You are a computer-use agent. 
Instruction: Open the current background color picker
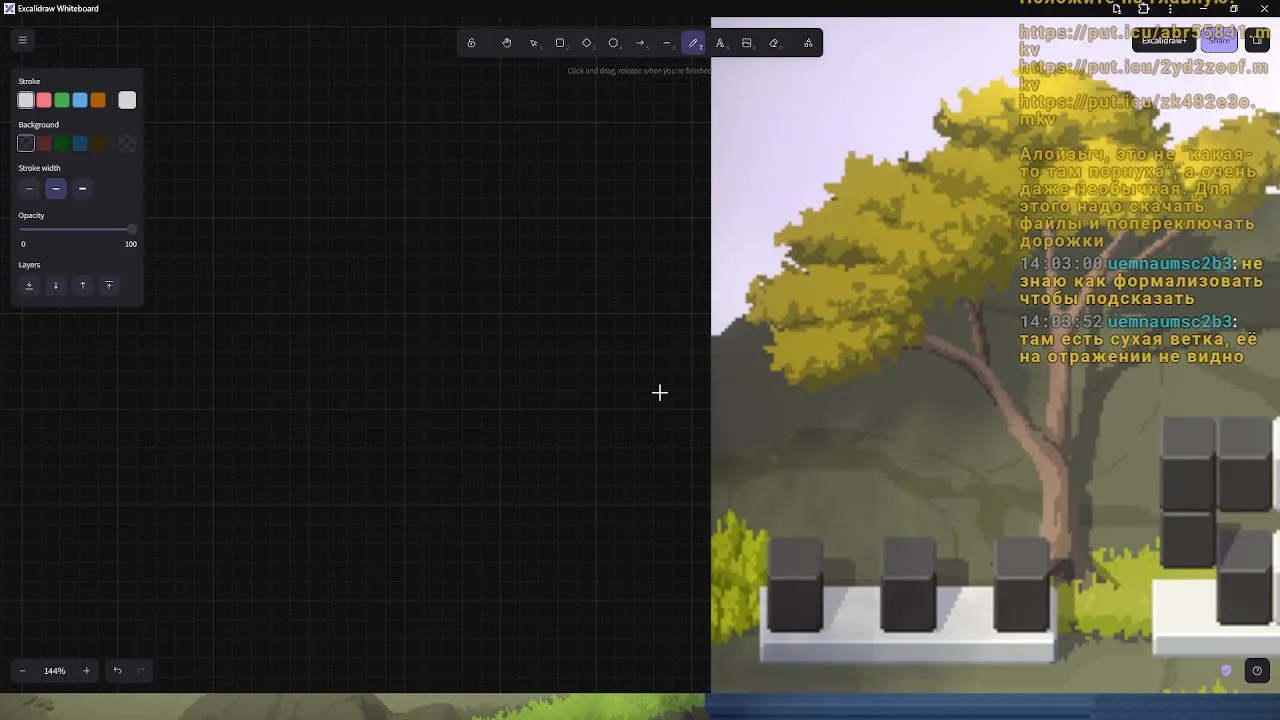pyautogui.click(x=127, y=144)
